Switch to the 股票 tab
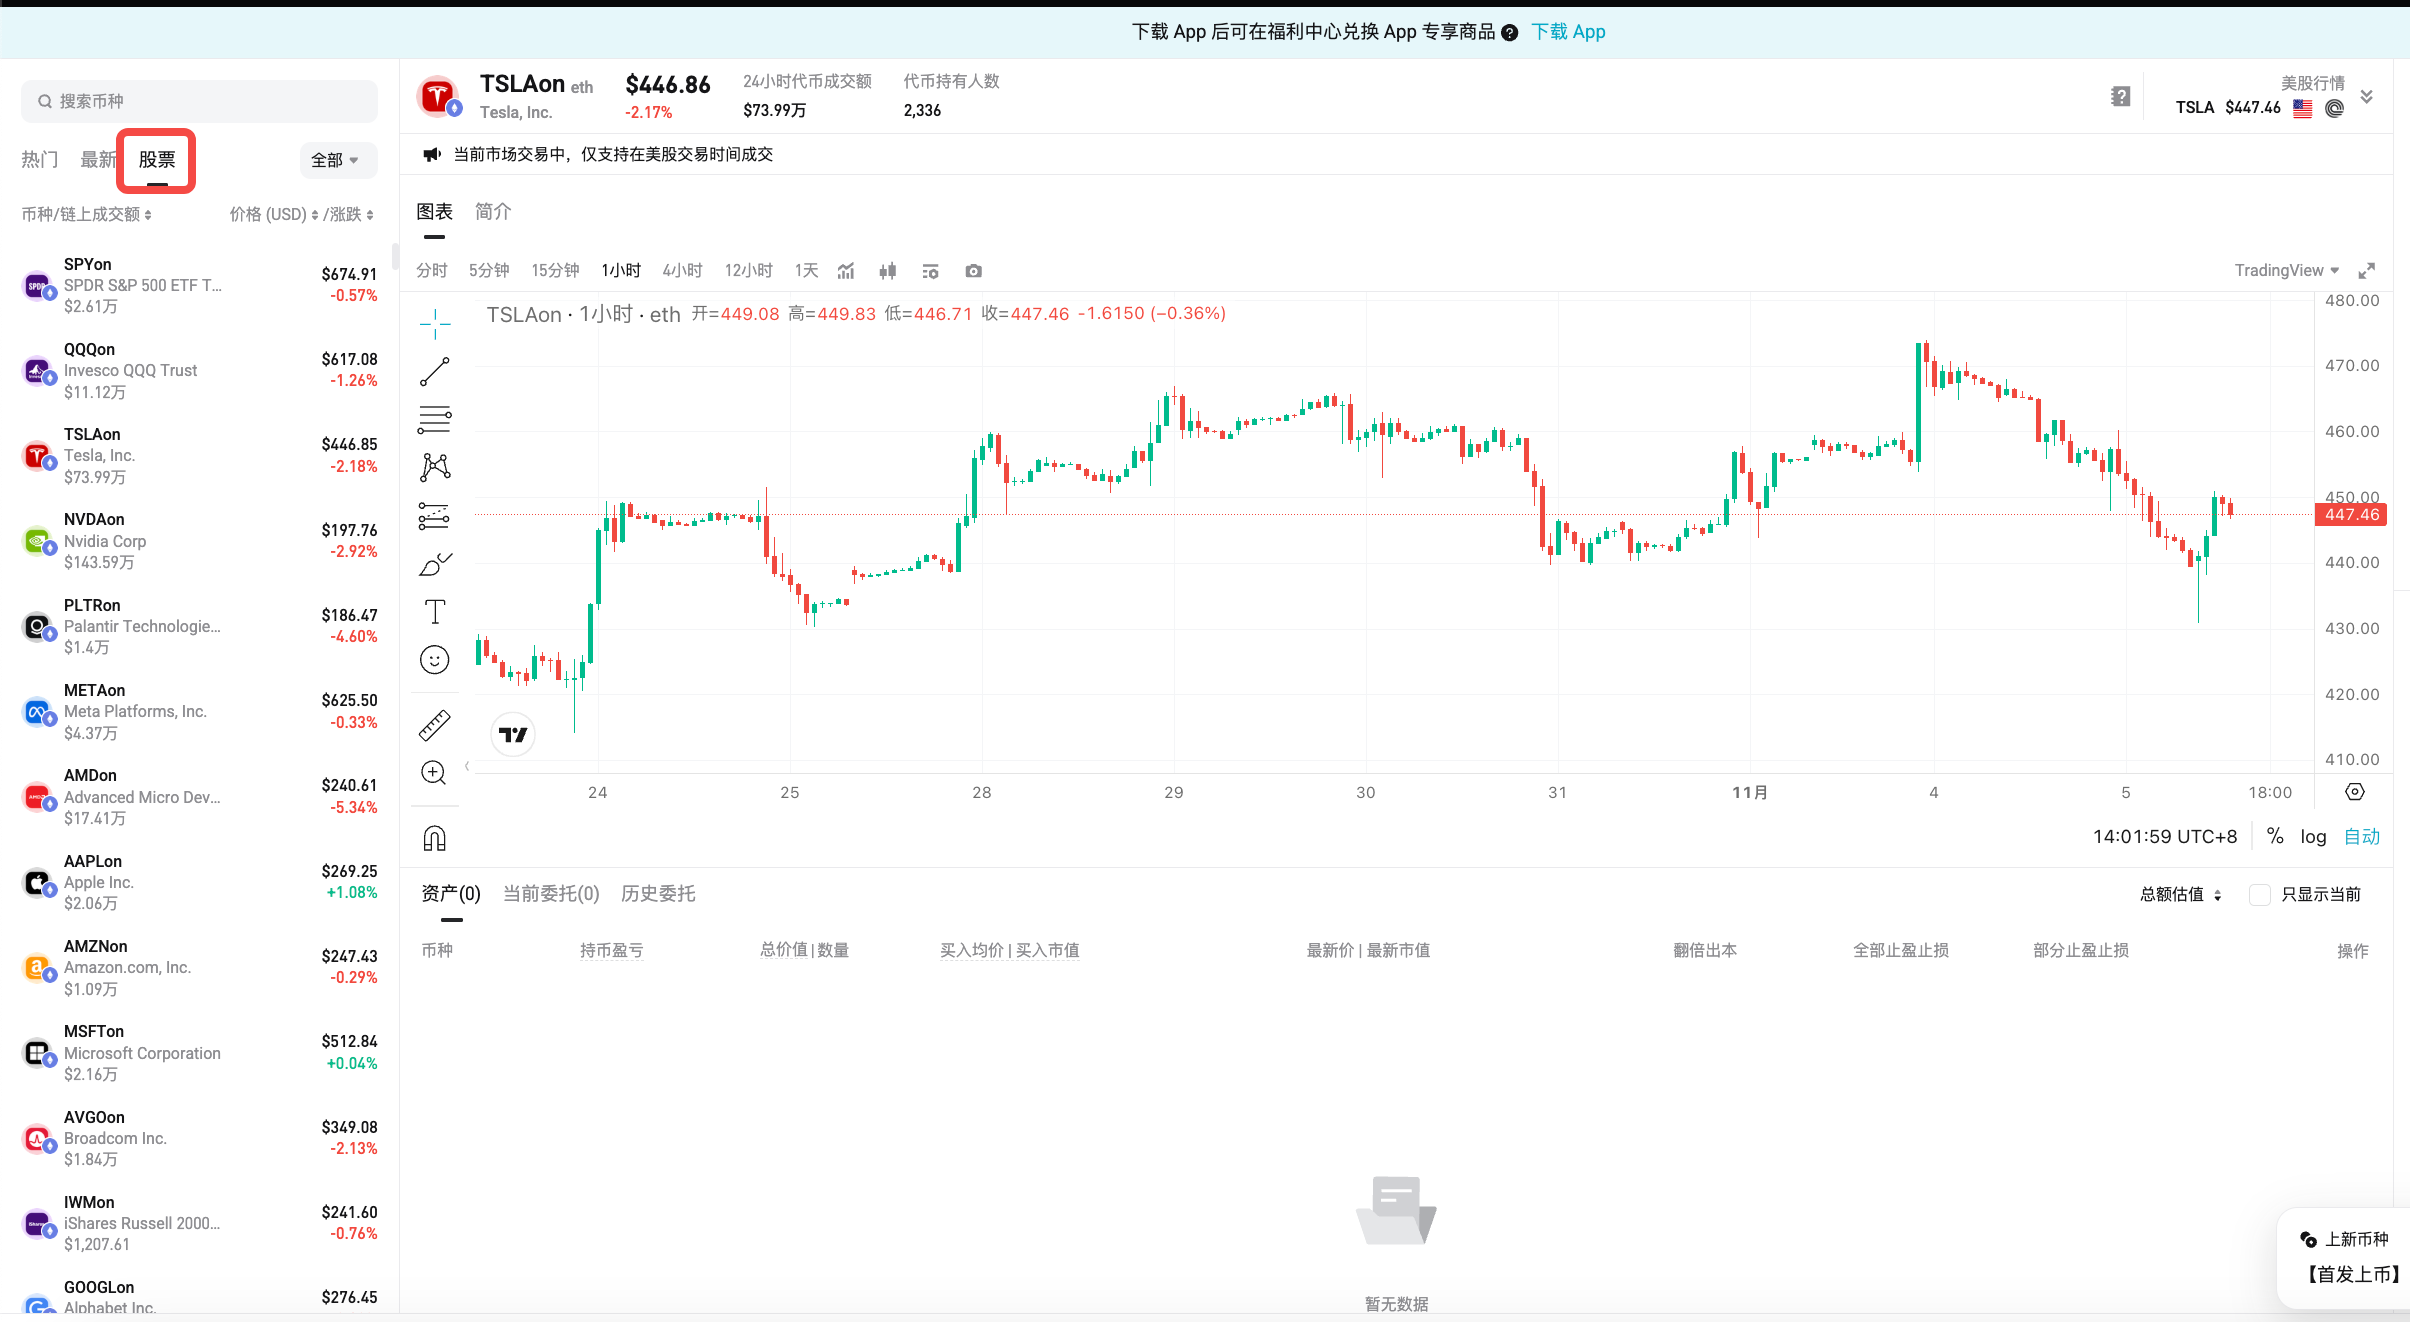 (156, 160)
